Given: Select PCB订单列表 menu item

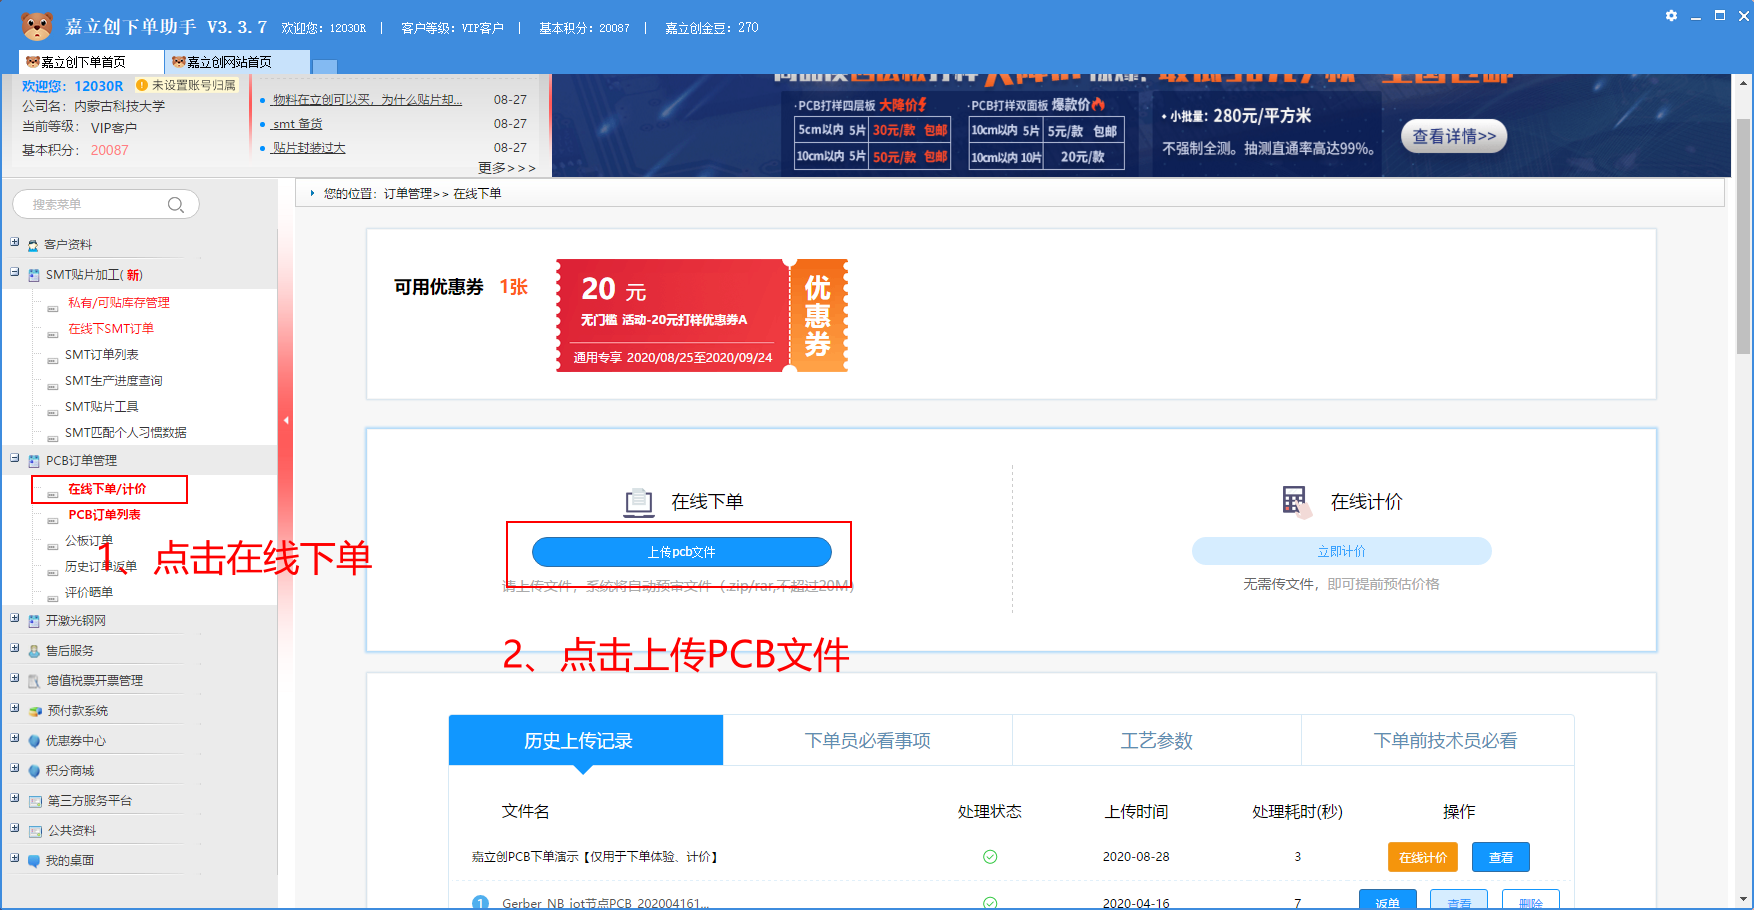Looking at the screenshot, I should tap(104, 515).
